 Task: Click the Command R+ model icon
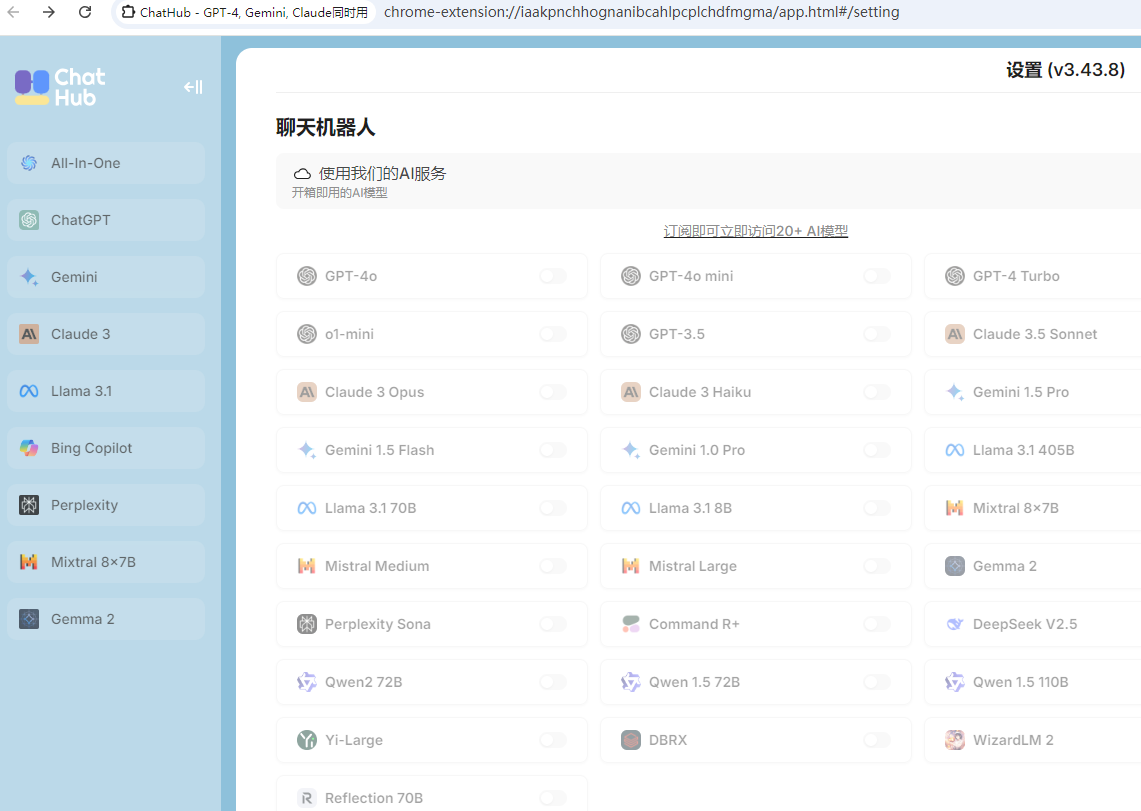coord(630,624)
